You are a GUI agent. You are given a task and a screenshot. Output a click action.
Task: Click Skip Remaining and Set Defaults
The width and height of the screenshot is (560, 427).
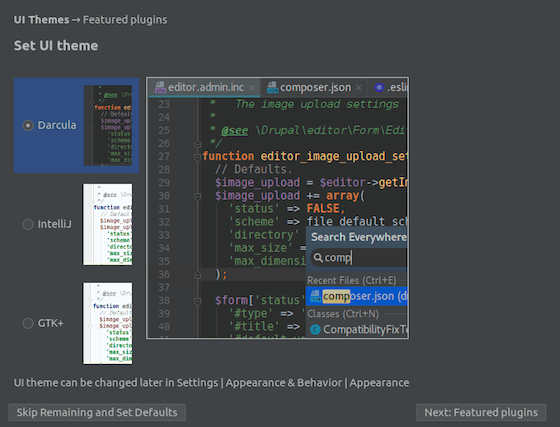point(97,412)
